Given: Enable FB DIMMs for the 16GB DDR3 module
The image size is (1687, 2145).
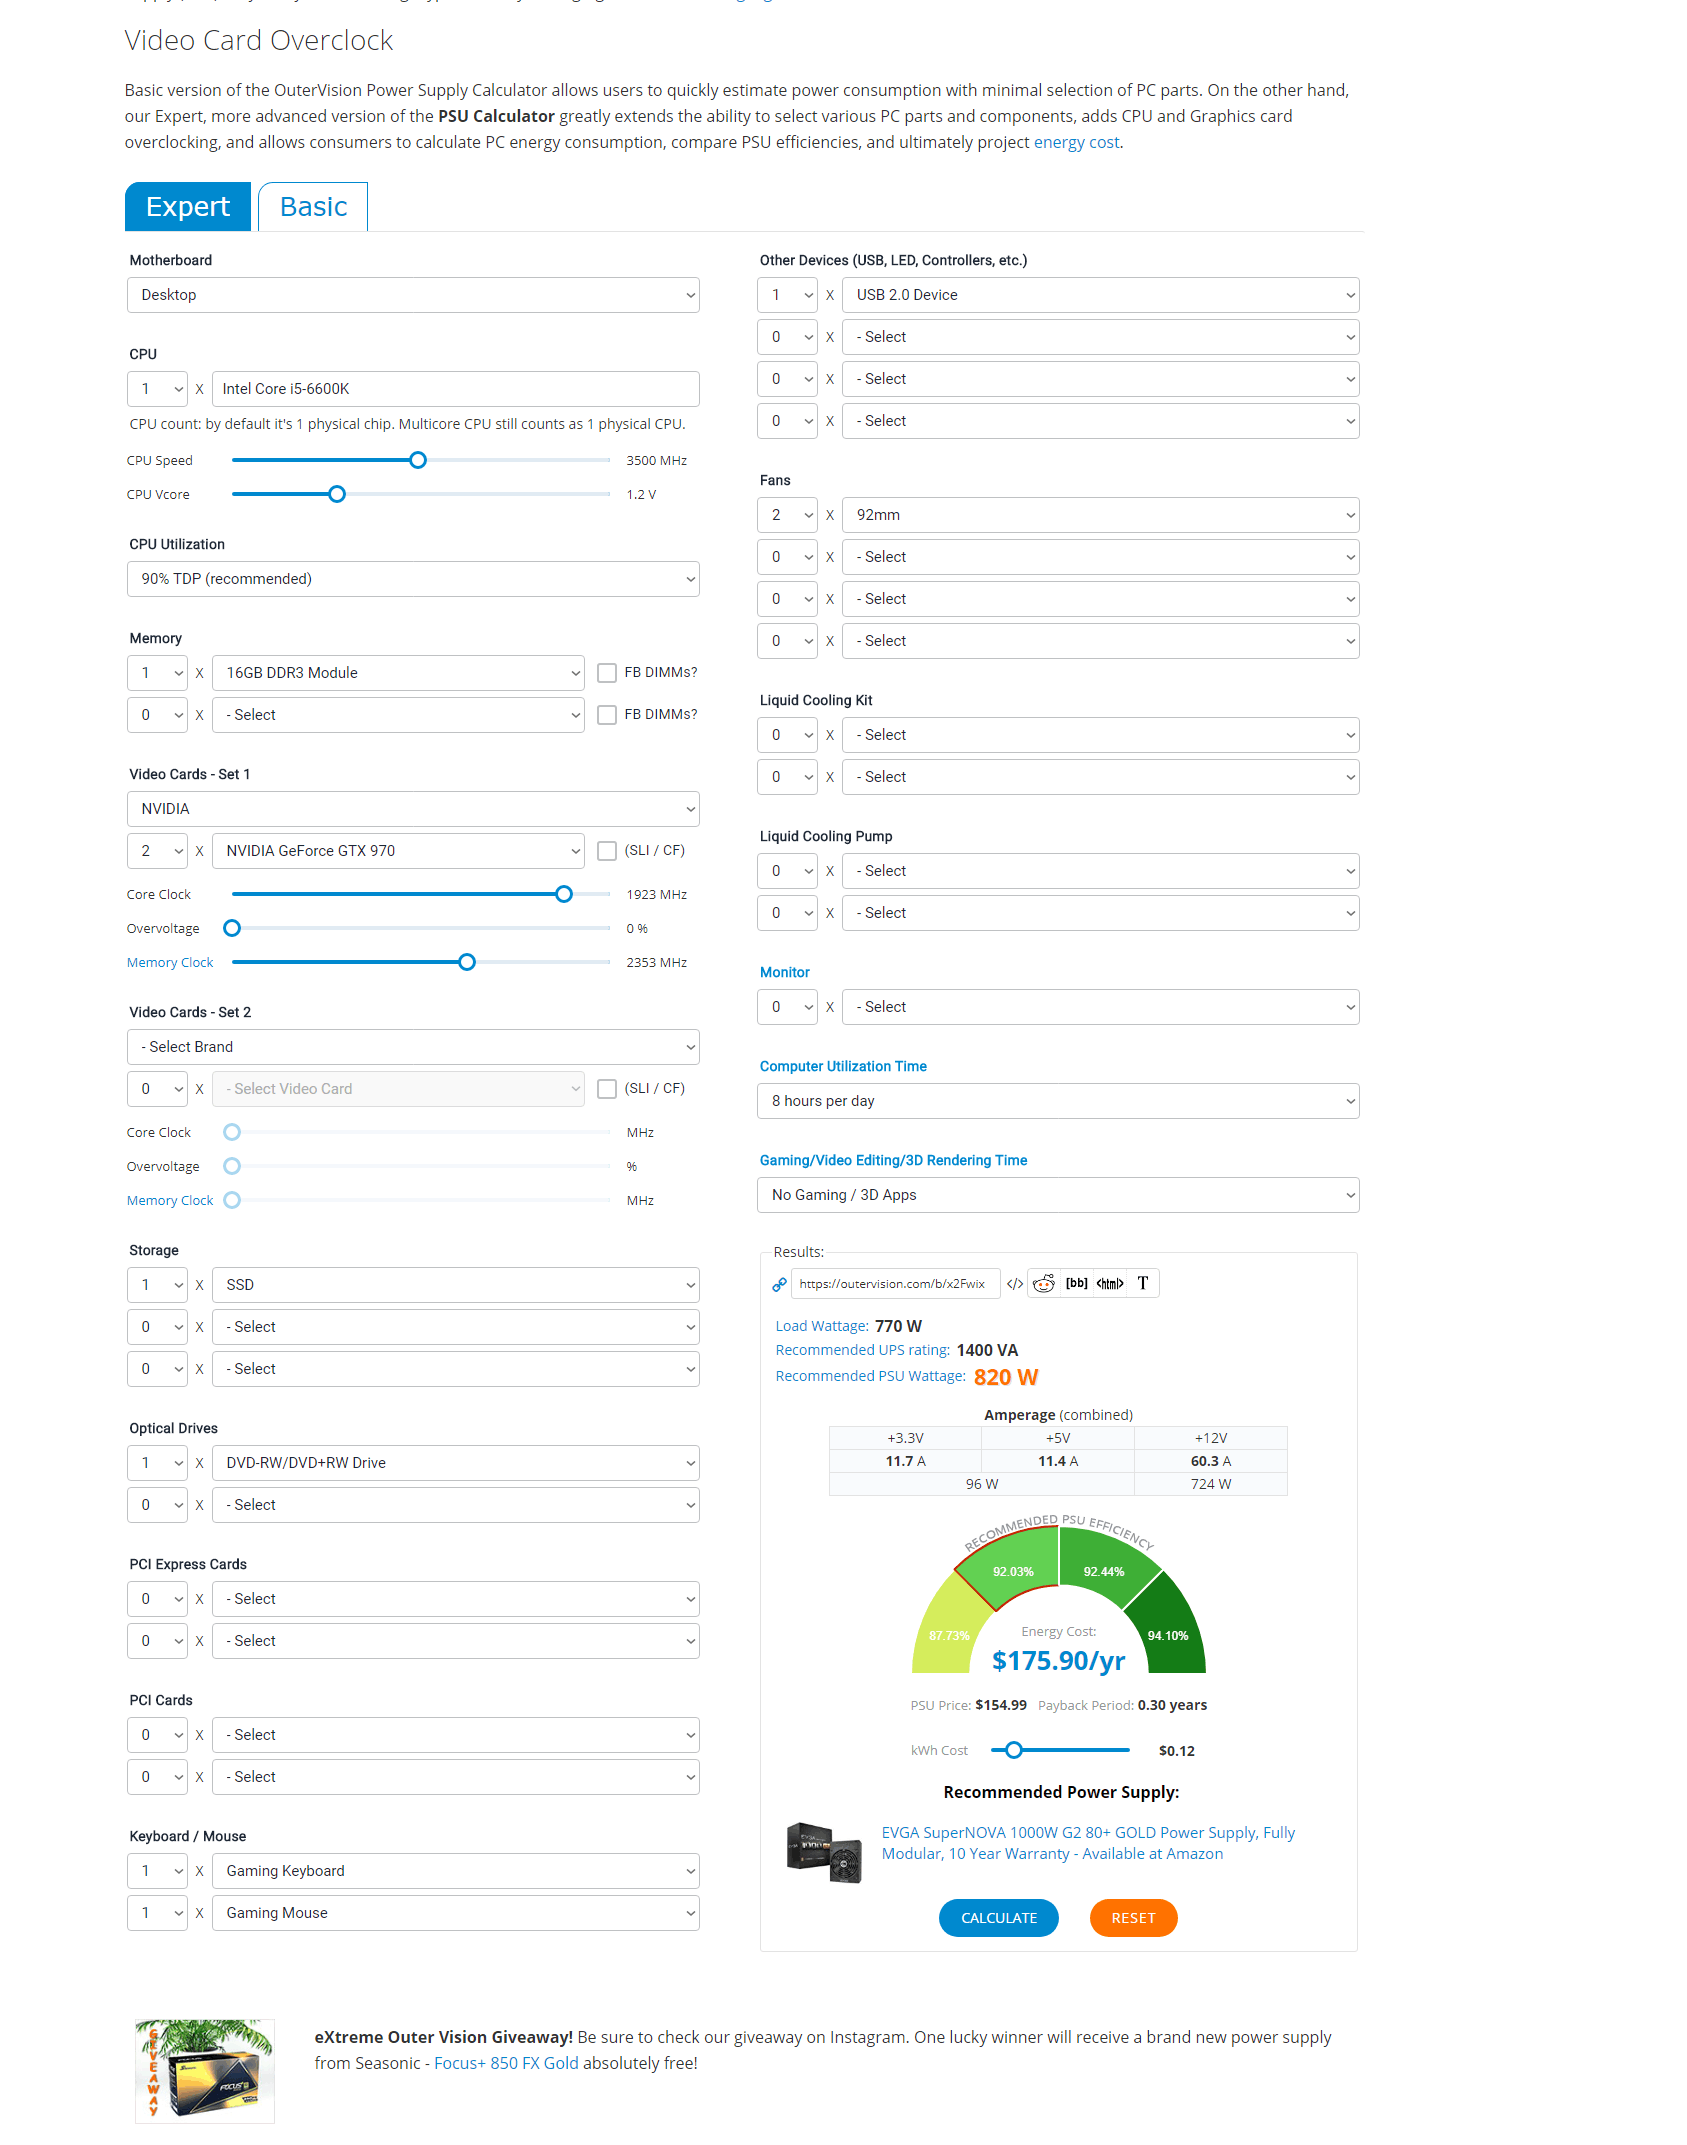Looking at the screenshot, I should 607,673.
